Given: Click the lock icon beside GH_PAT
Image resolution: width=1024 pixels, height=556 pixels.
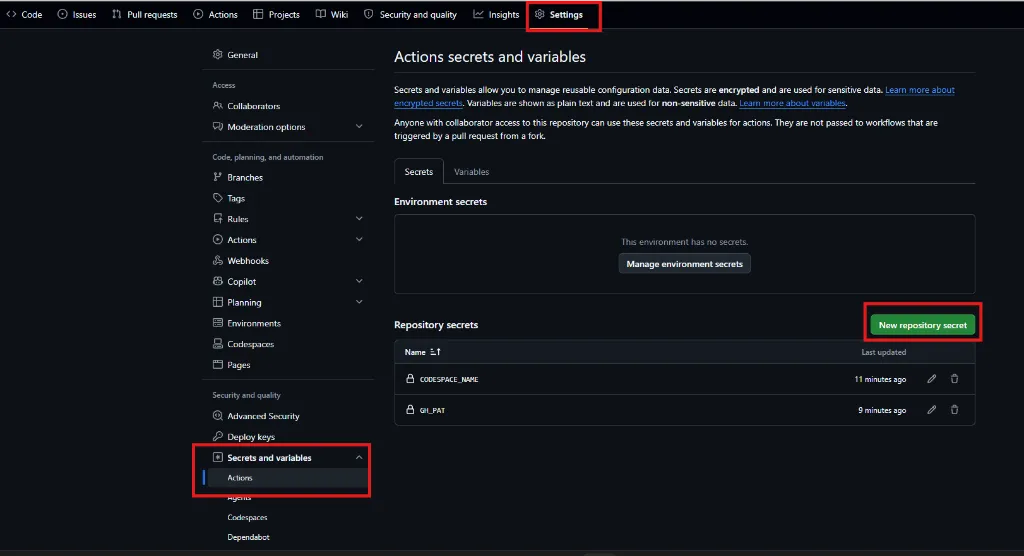Looking at the screenshot, I should point(410,410).
